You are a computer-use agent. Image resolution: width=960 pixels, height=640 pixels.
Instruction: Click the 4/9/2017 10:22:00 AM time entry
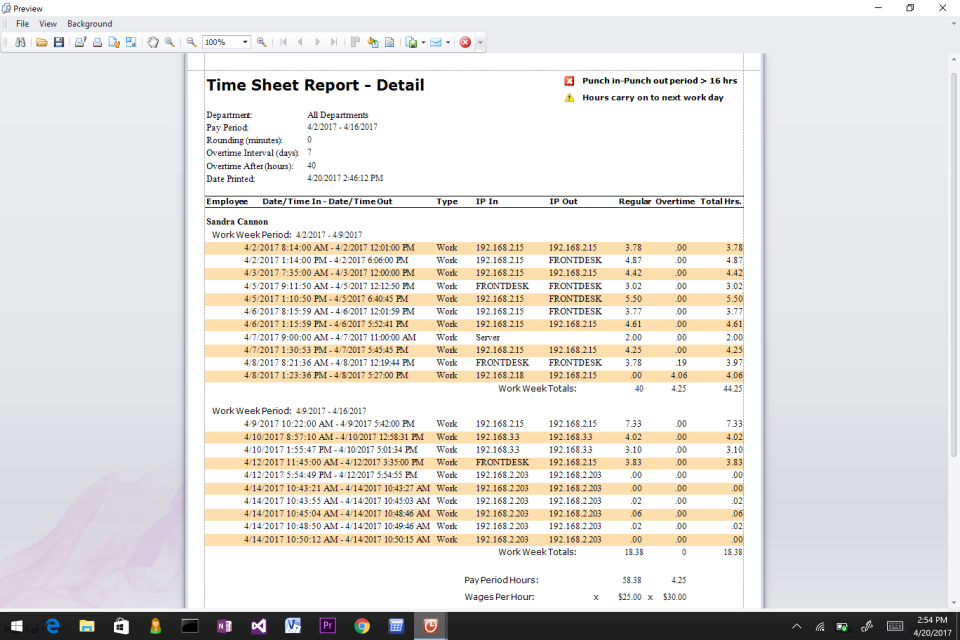(329, 424)
